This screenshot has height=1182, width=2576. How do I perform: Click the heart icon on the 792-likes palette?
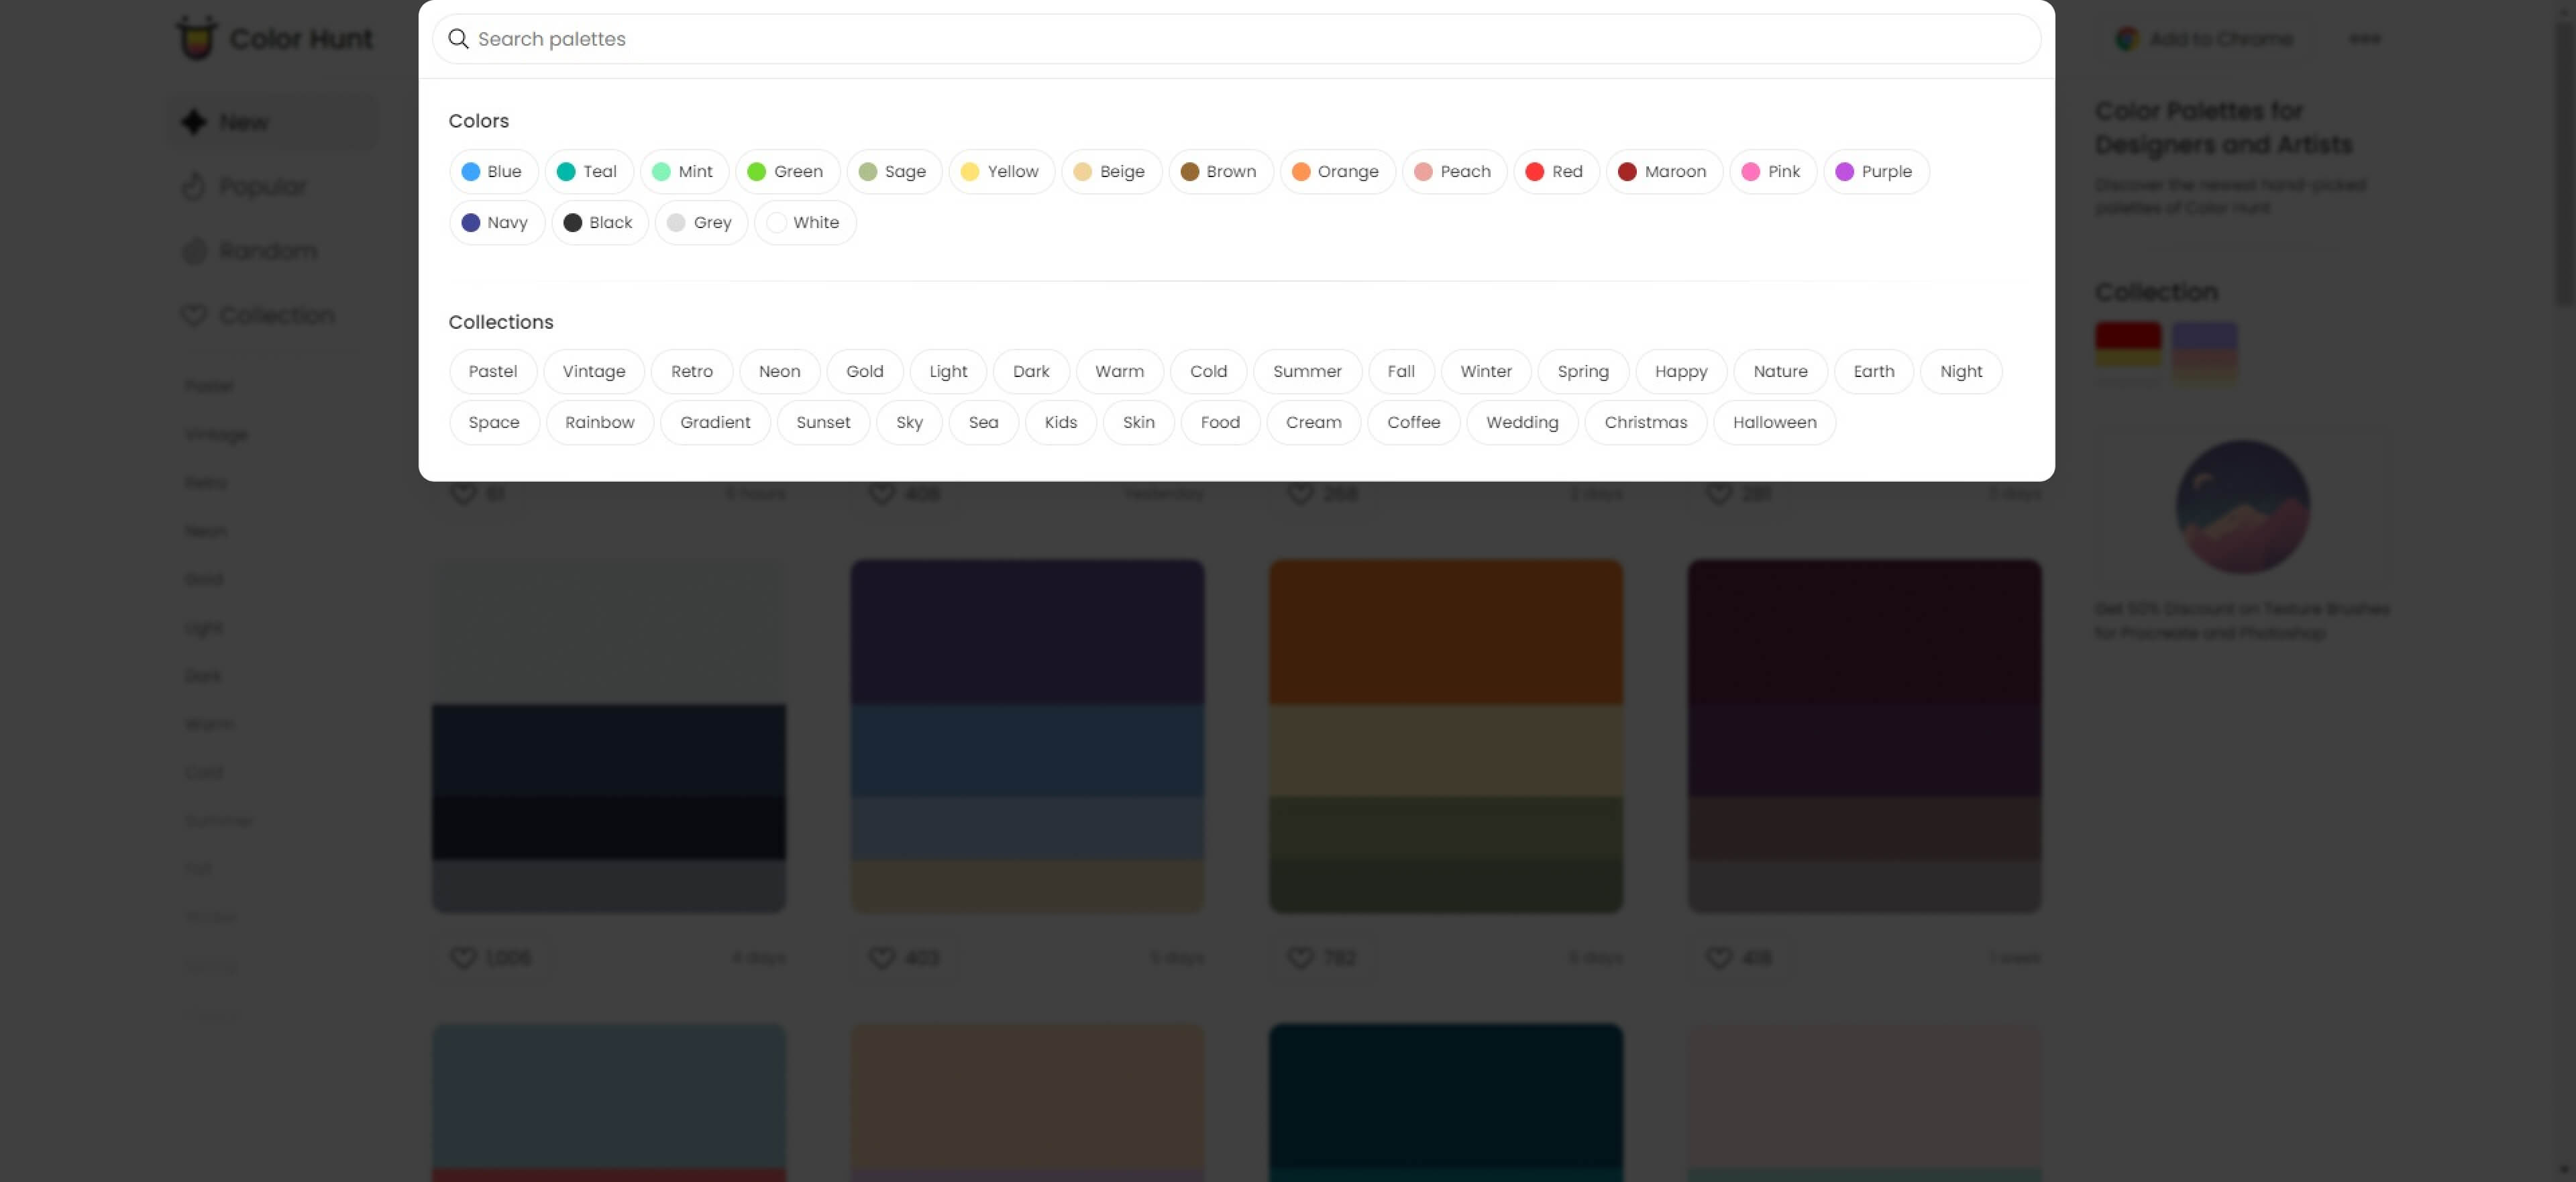(x=1300, y=957)
